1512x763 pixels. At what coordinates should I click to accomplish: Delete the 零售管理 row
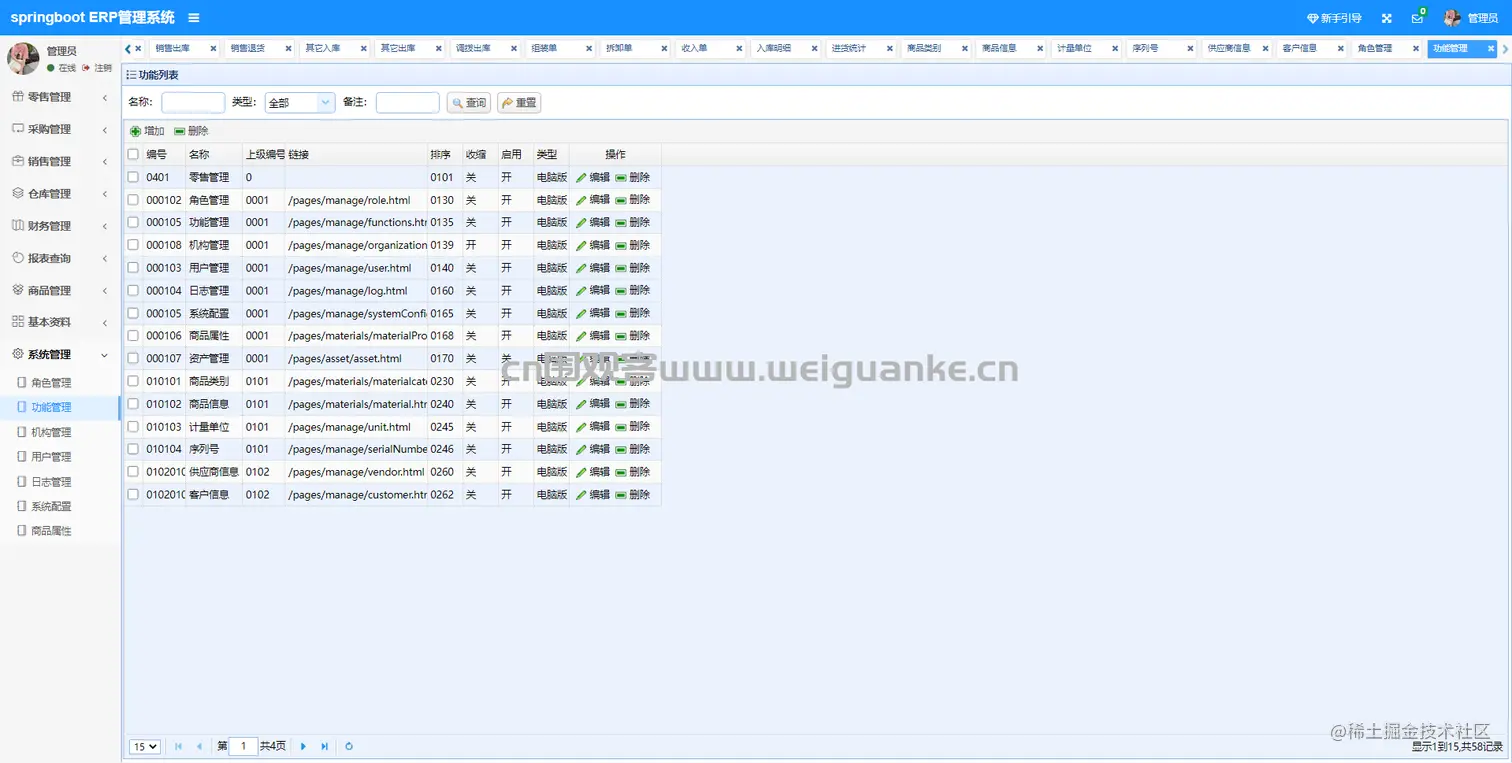click(633, 177)
